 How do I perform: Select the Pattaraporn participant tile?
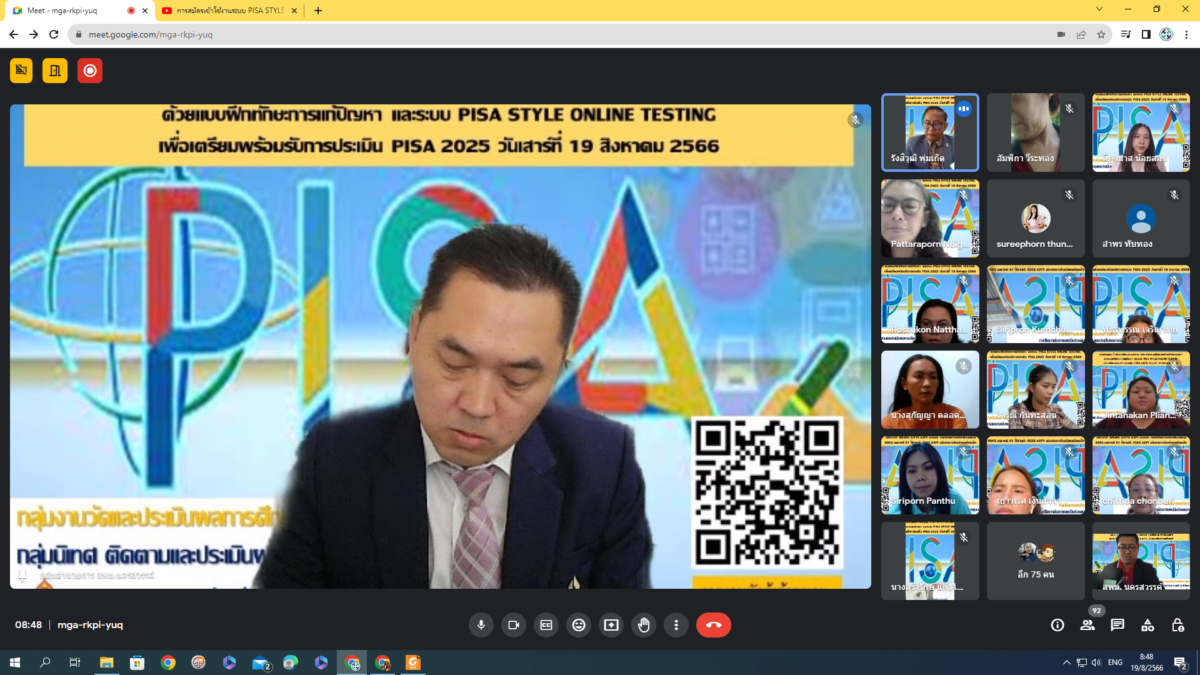point(930,218)
